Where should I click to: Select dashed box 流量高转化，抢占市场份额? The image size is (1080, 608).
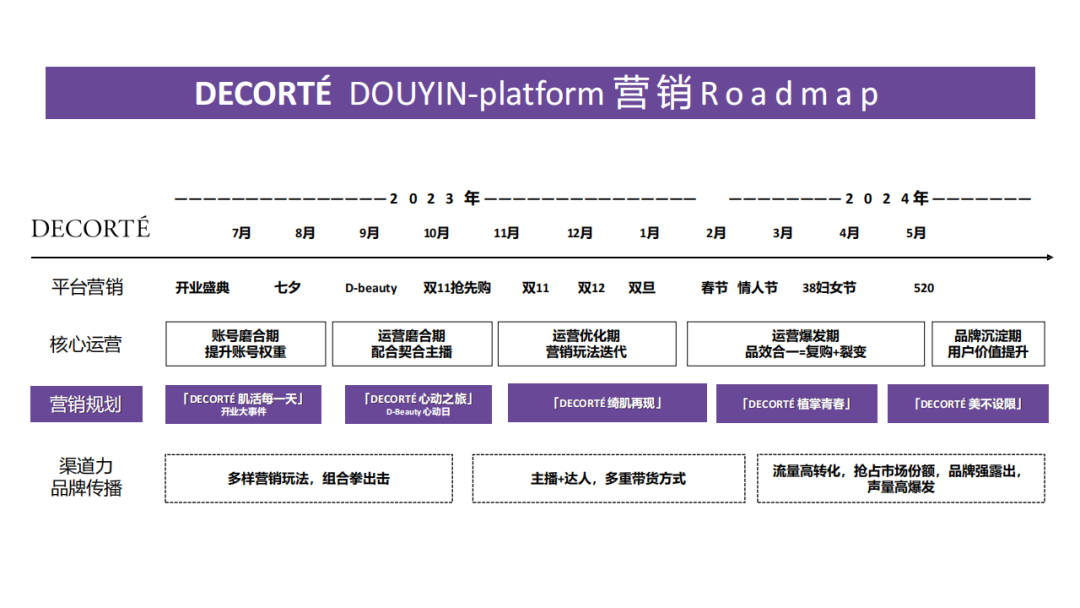(x=901, y=479)
